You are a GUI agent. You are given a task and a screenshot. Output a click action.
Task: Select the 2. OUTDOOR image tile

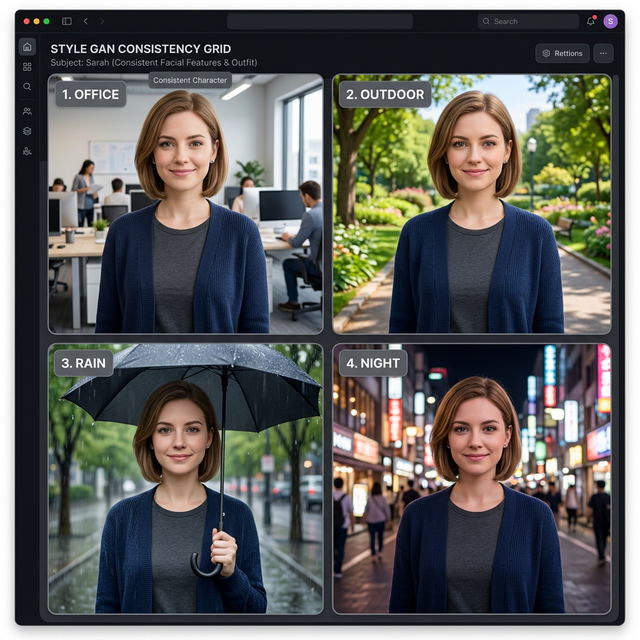coord(471,204)
